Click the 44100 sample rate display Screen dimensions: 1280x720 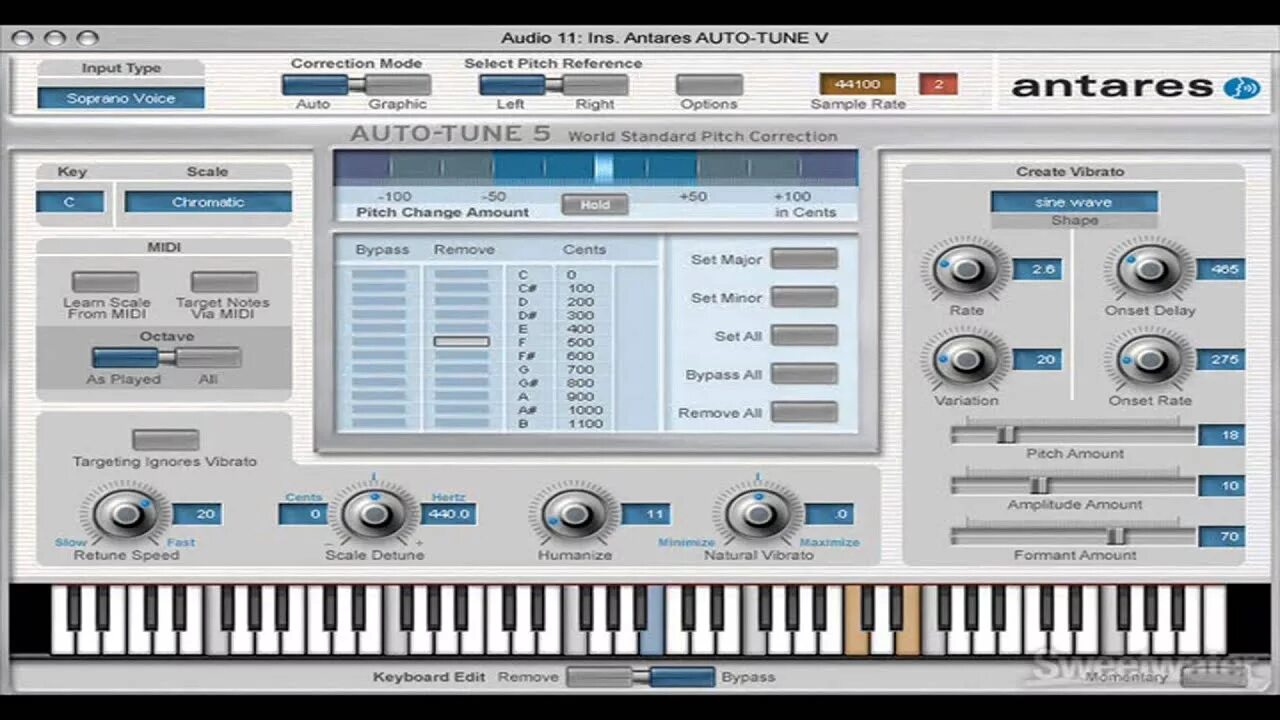click(x=857, y=84)
